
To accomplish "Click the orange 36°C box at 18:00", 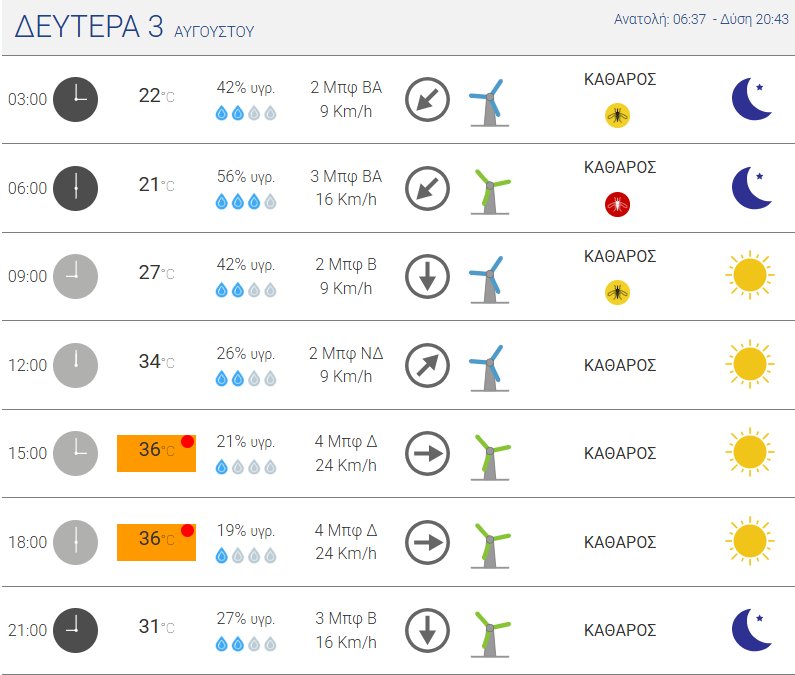I will pyautogui.click(x=156, y=542).
